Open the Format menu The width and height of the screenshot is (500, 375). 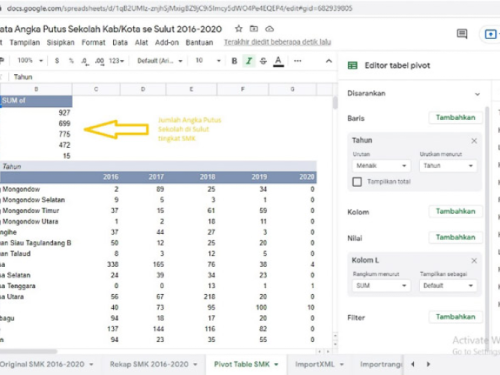93,43
